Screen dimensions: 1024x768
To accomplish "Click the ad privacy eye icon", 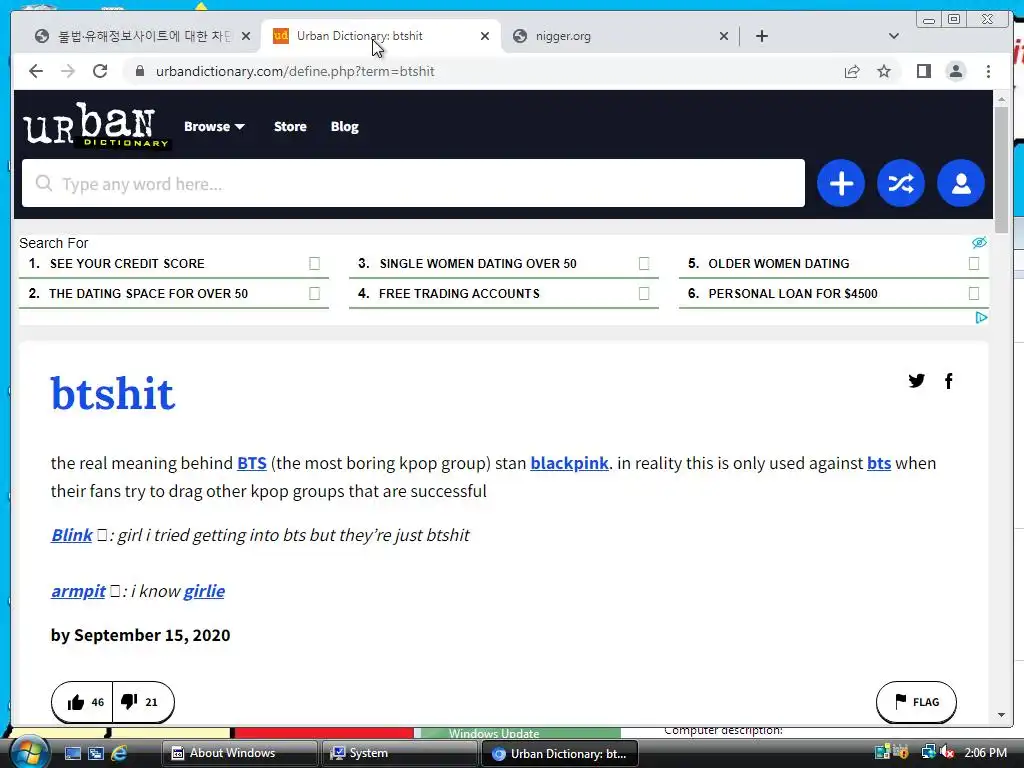I will (x=979, y=243).
